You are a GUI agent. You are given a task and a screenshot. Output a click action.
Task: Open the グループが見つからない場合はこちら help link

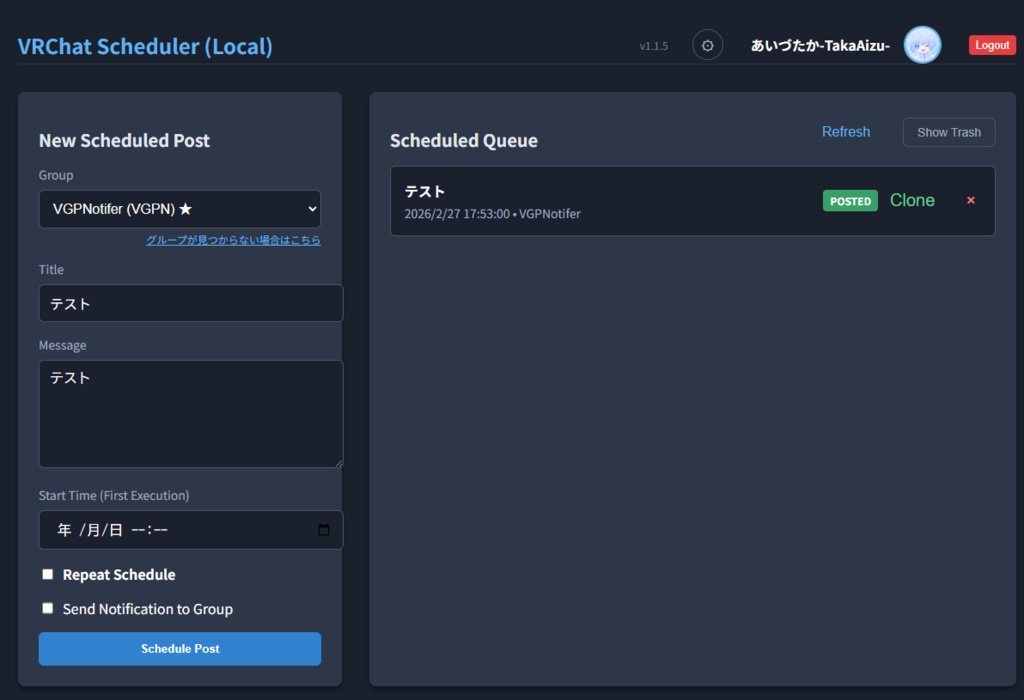[x=234, y=240]
